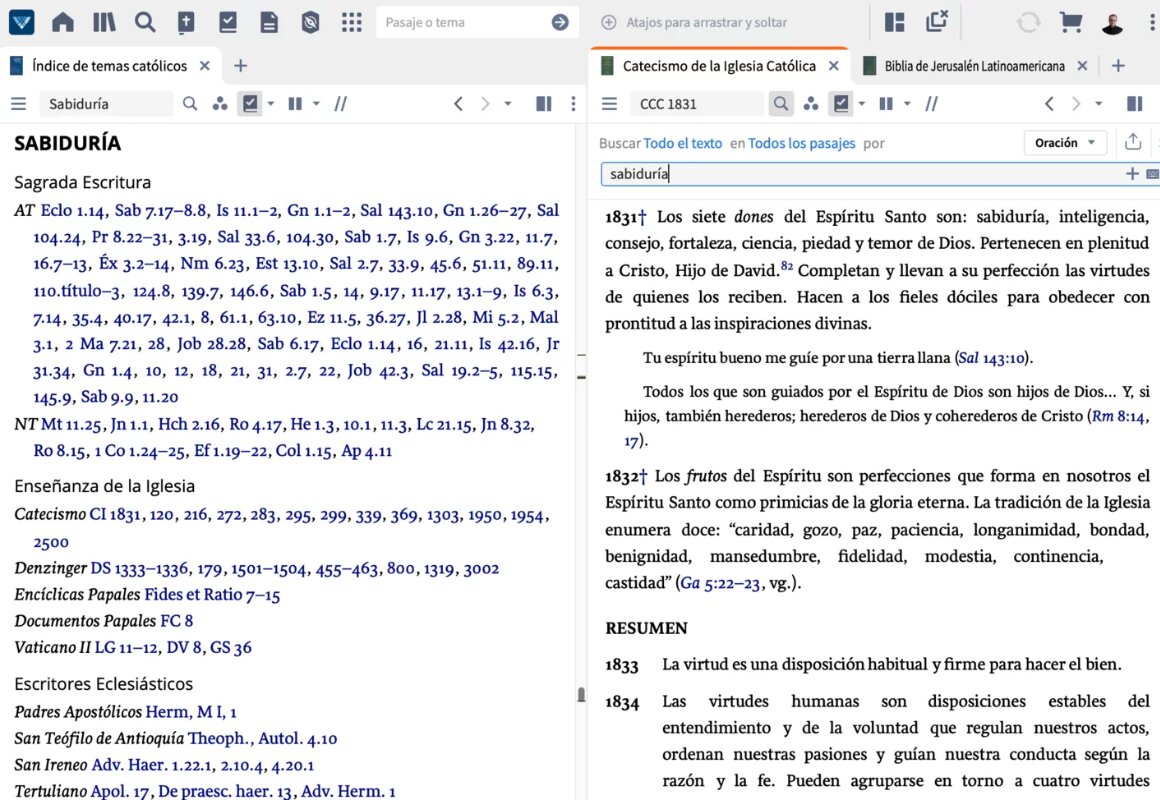
Task: Switch to Índice de temas católicos tab
Action: click(109, 66)
